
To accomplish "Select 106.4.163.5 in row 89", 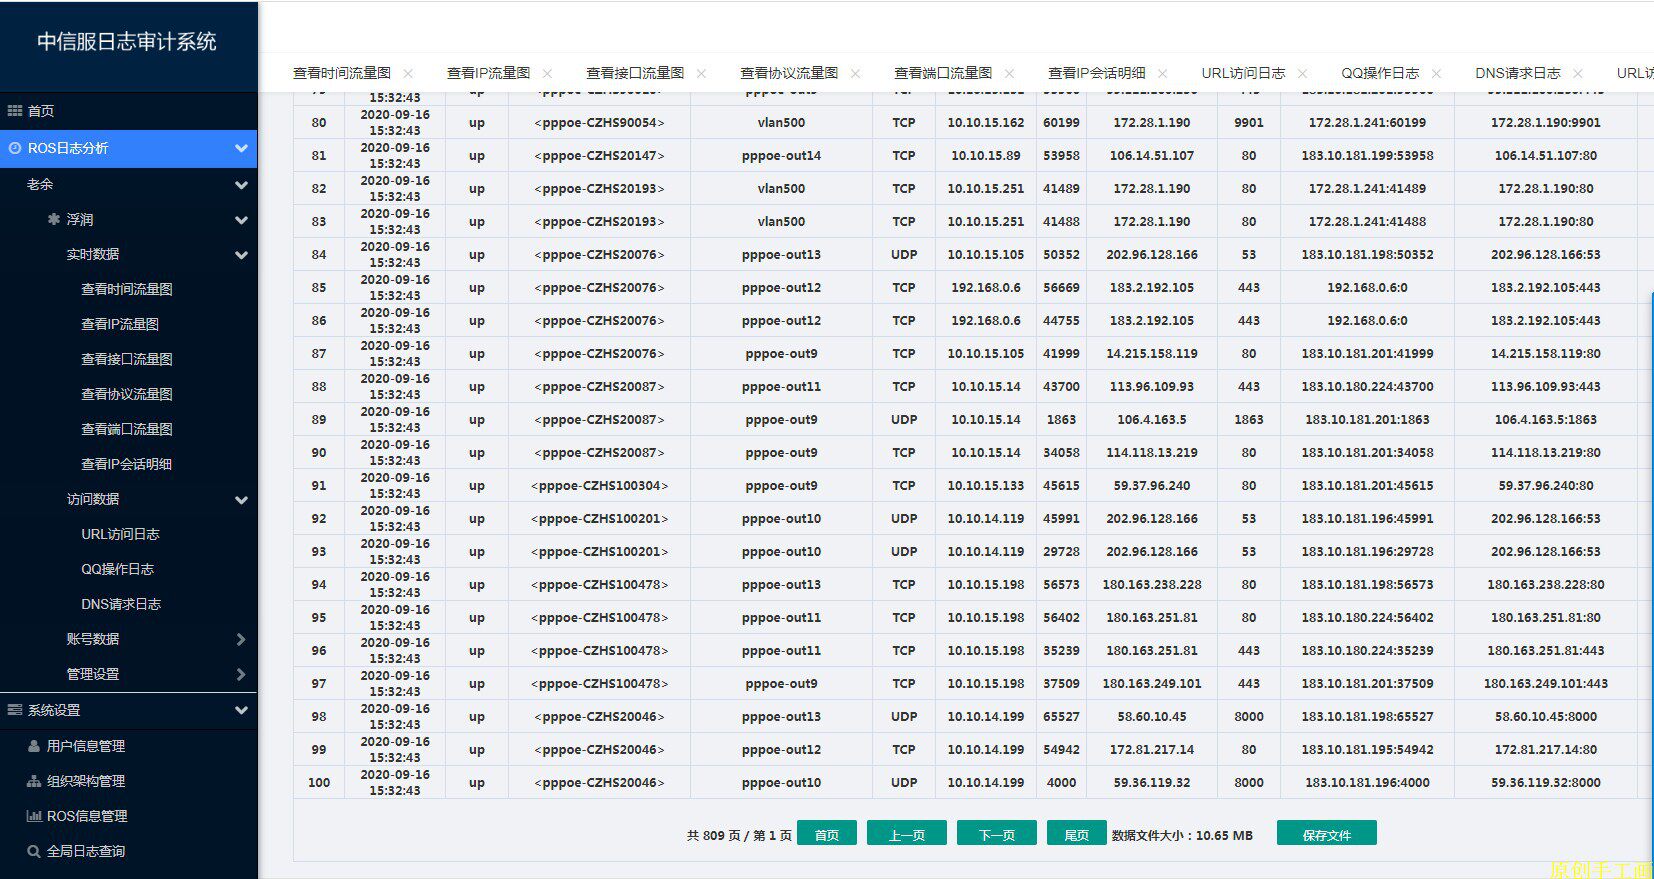I will (1152, 420).
